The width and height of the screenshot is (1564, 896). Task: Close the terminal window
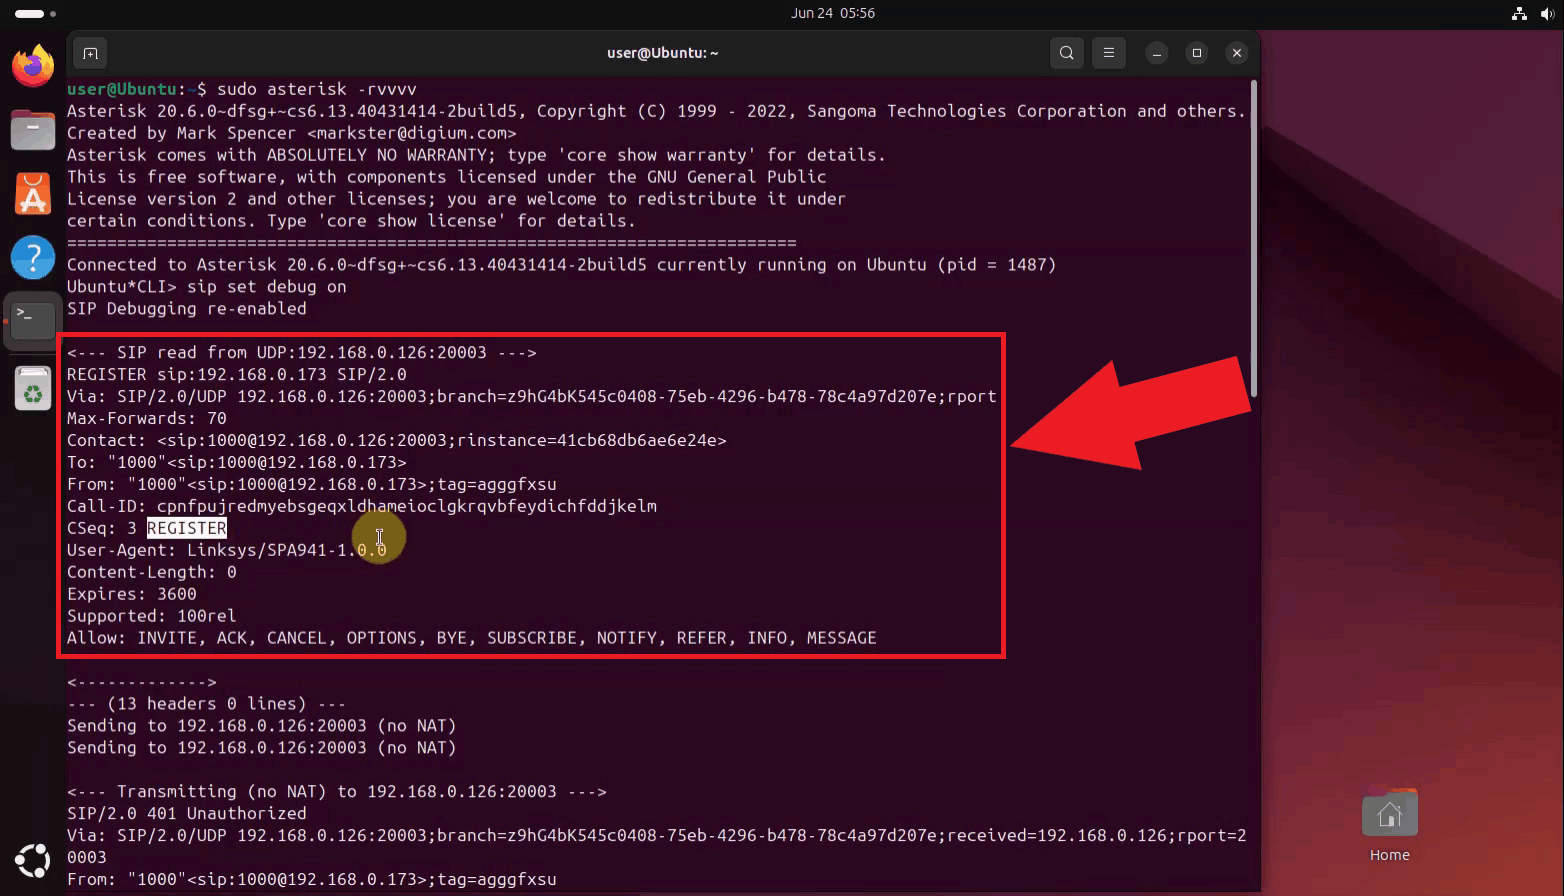point(1237,53)
